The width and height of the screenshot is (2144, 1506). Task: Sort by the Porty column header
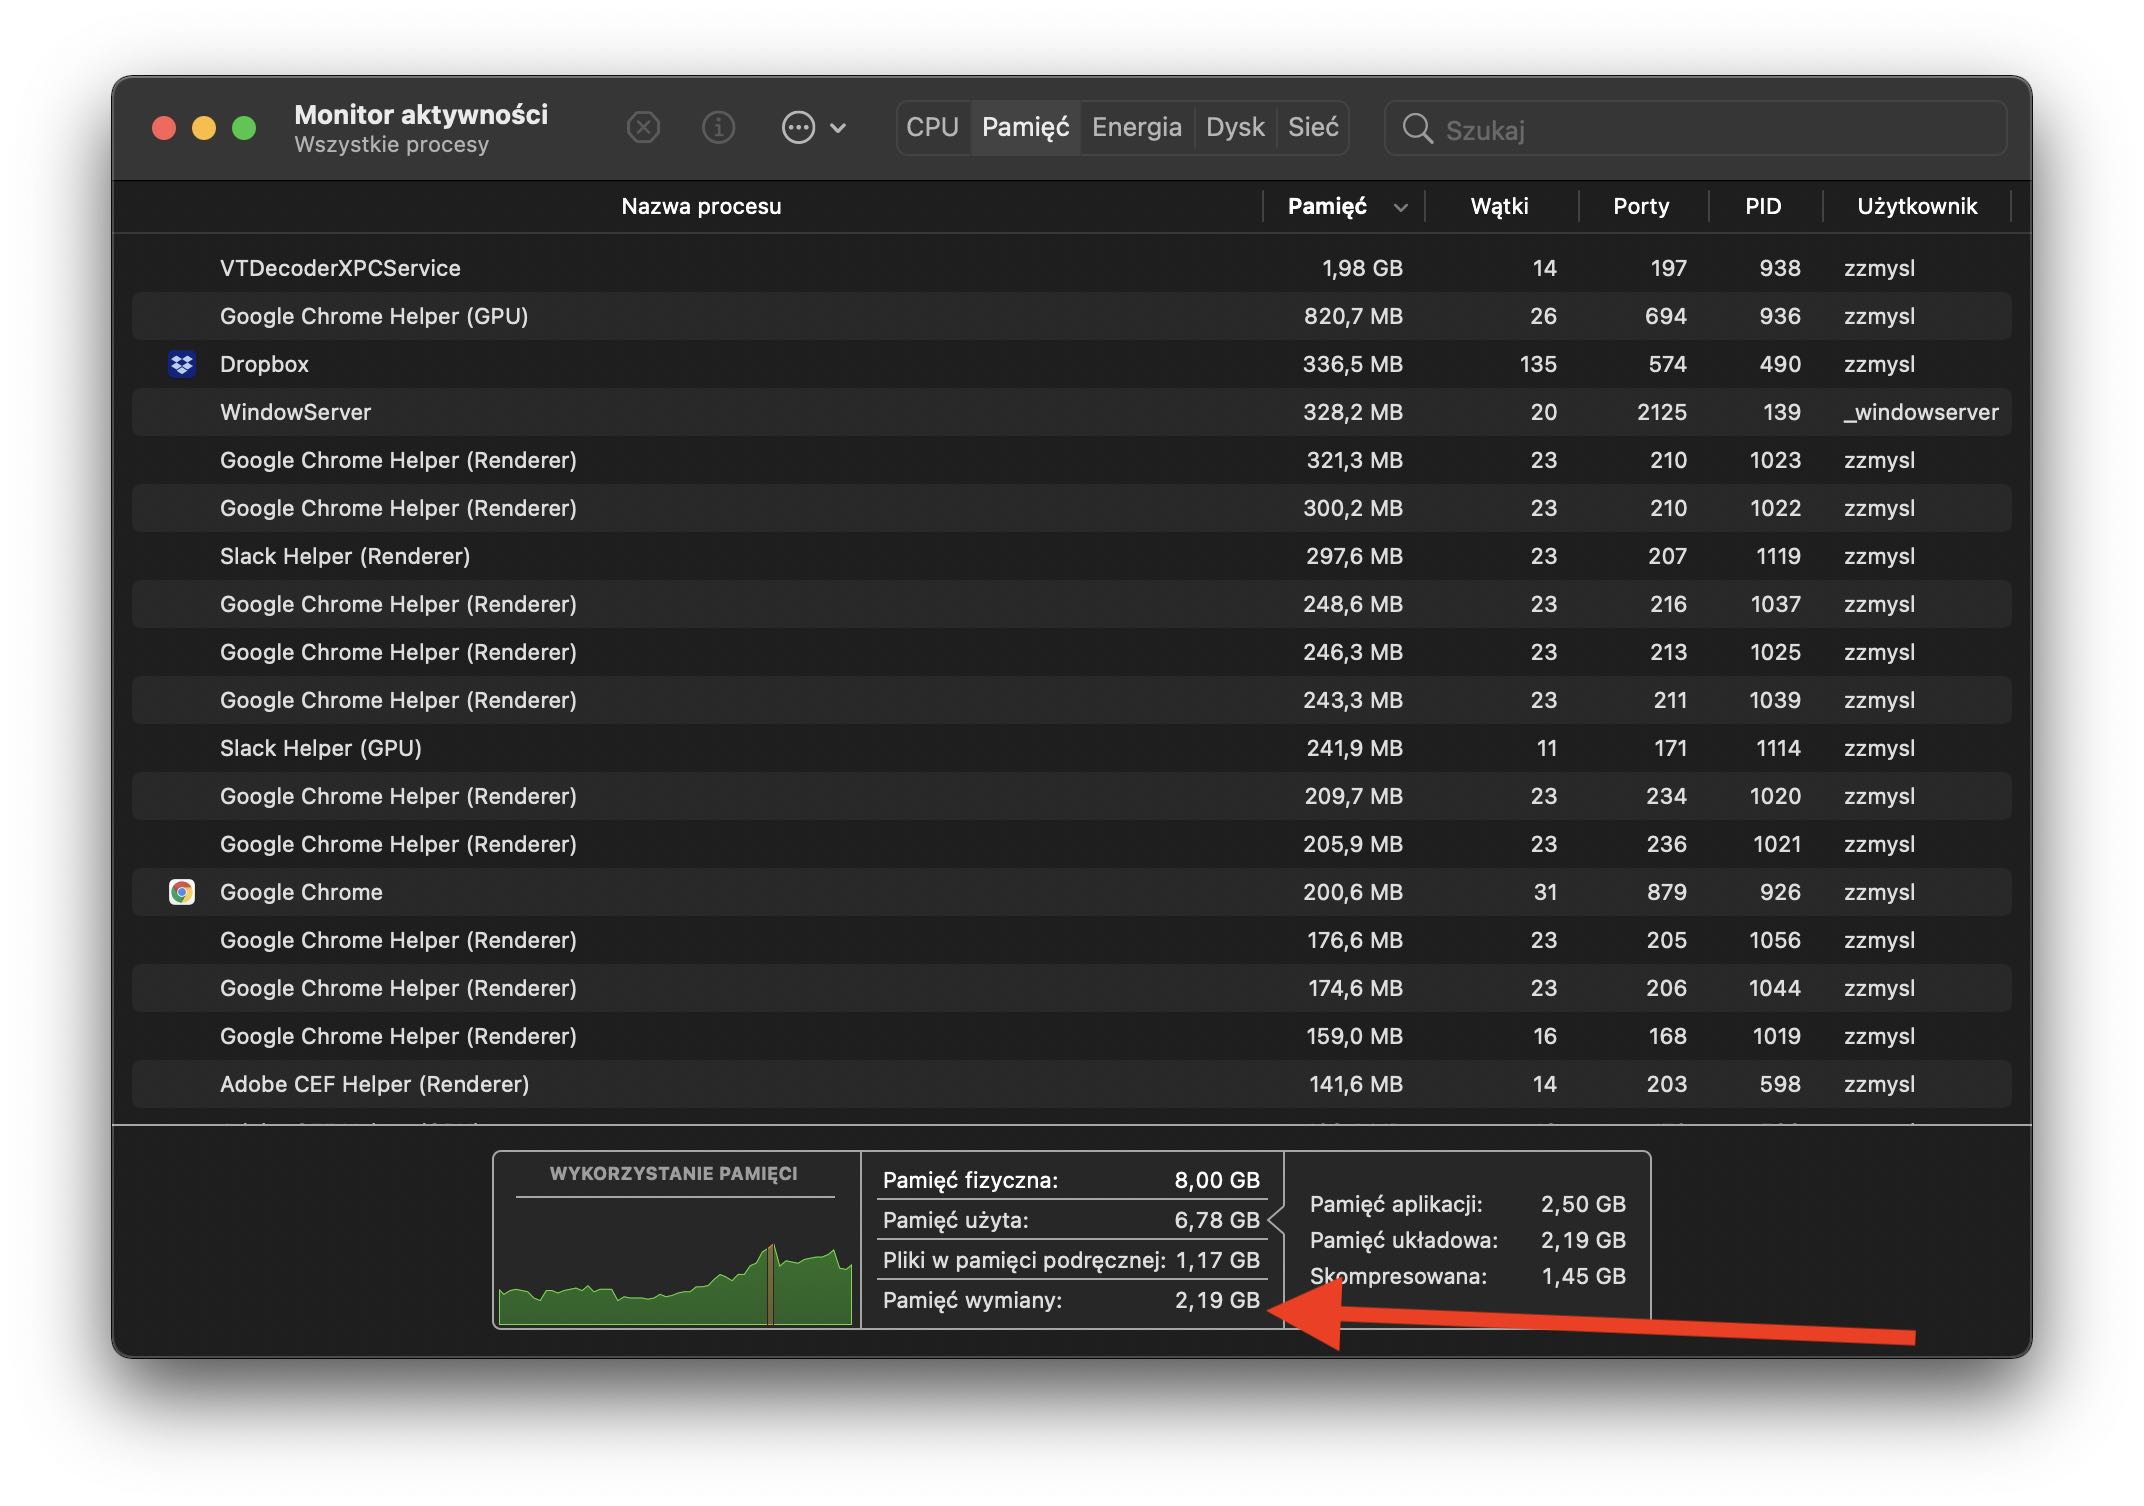pos(1641,206)
